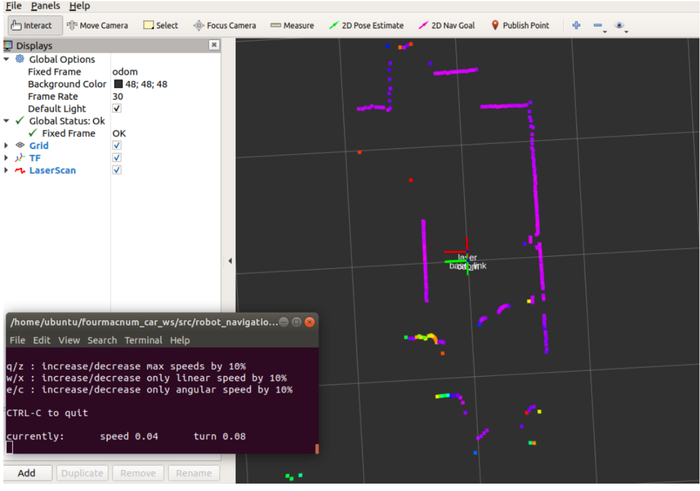Edit the Background Color value 48; 48; 48
The height and width of the screenshot is (491, 700).
click(x=146, y=84)
